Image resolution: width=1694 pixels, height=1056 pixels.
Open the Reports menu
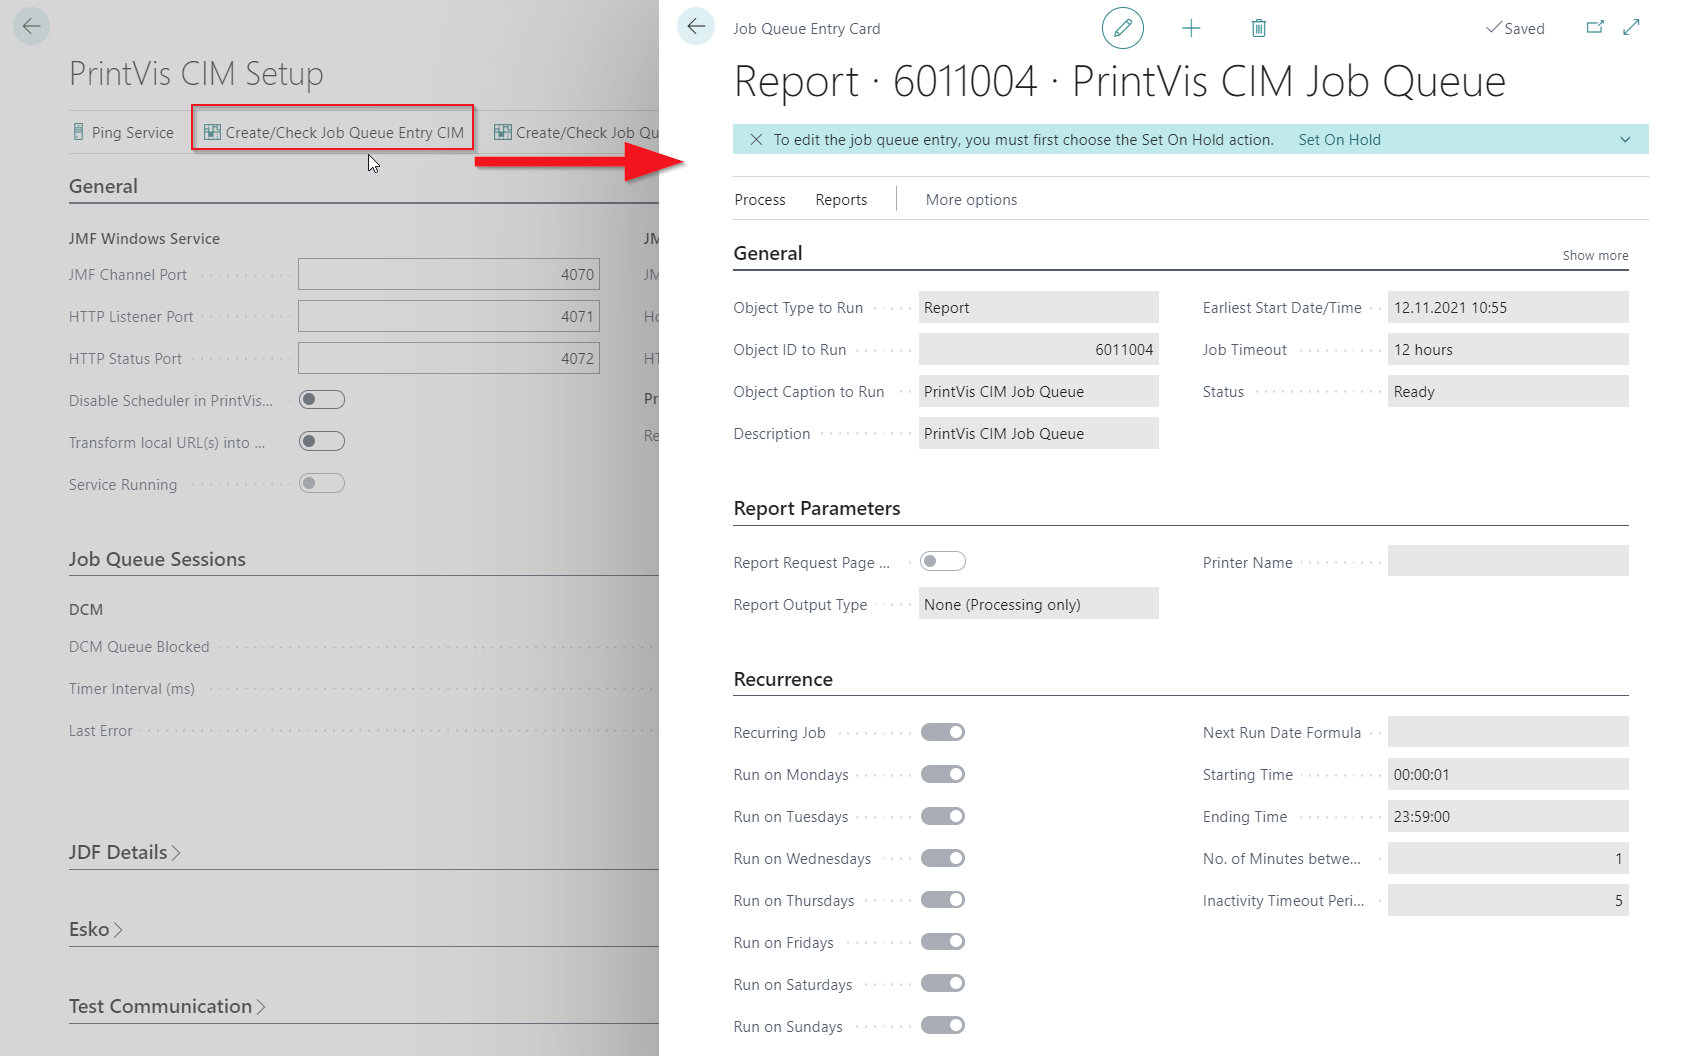pos(840,200)
